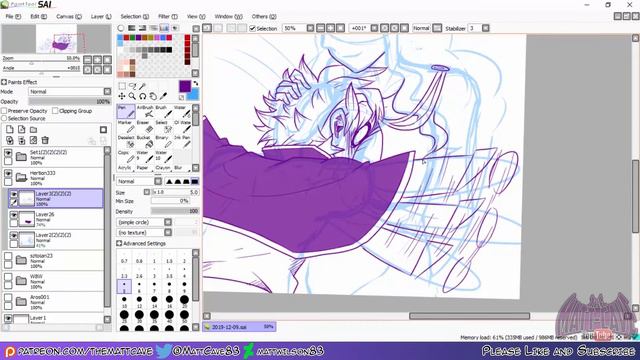Click the undo button in canvas toolbar
The image size is (640, 360).
[x=207, y=28]
